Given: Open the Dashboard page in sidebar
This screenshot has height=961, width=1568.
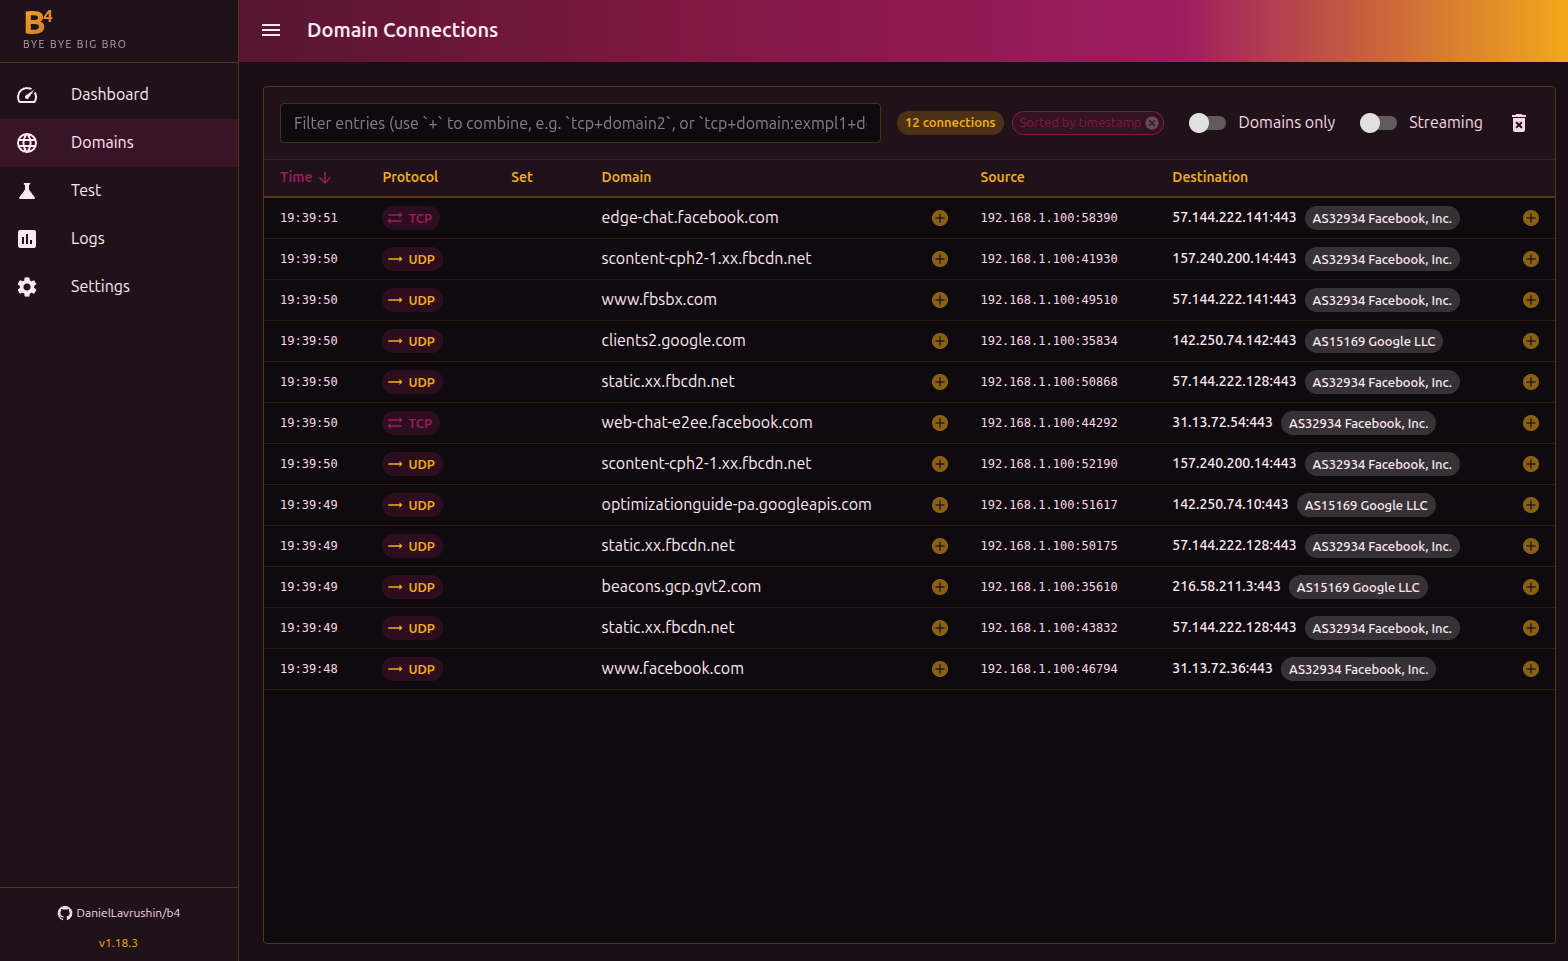Looking at the screenshot, I should [109, 94].
